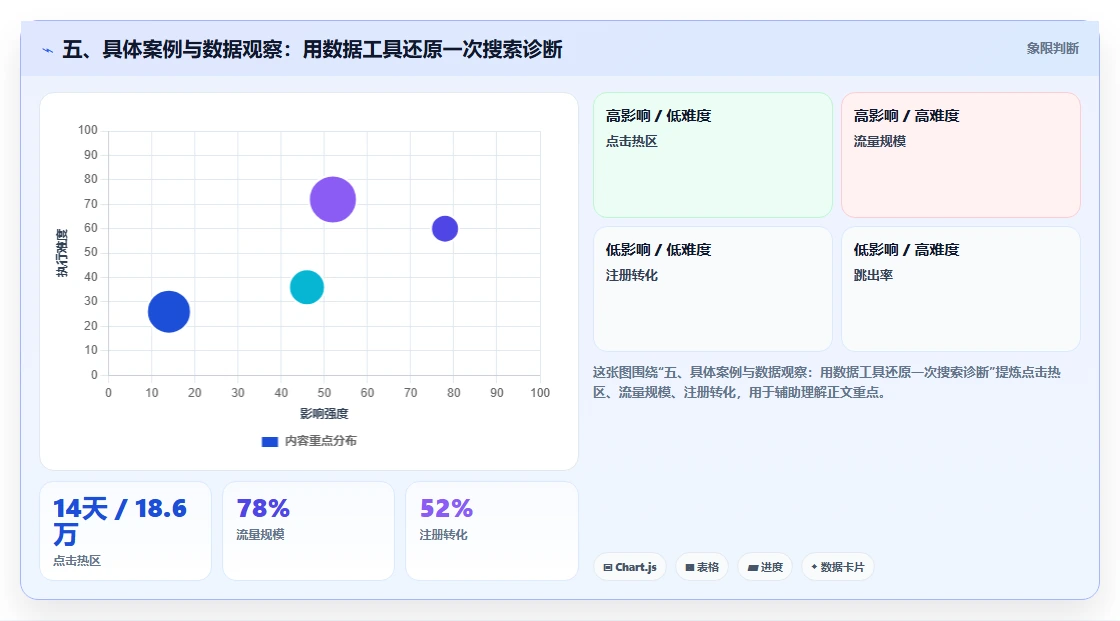Toggle the 内容重点分布 legend swatch

(269, 442)
